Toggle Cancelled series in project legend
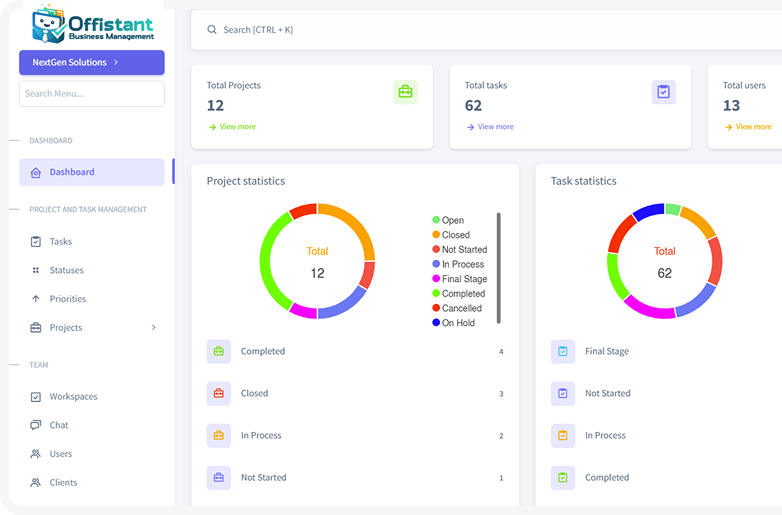The height and width of the screenshot is (515, 782). click(456, 308)
